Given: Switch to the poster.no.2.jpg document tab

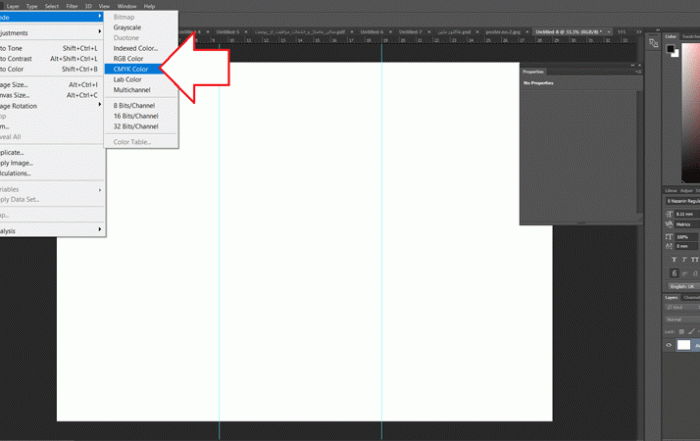Looking at the screenshot, I should coord(503,32).
